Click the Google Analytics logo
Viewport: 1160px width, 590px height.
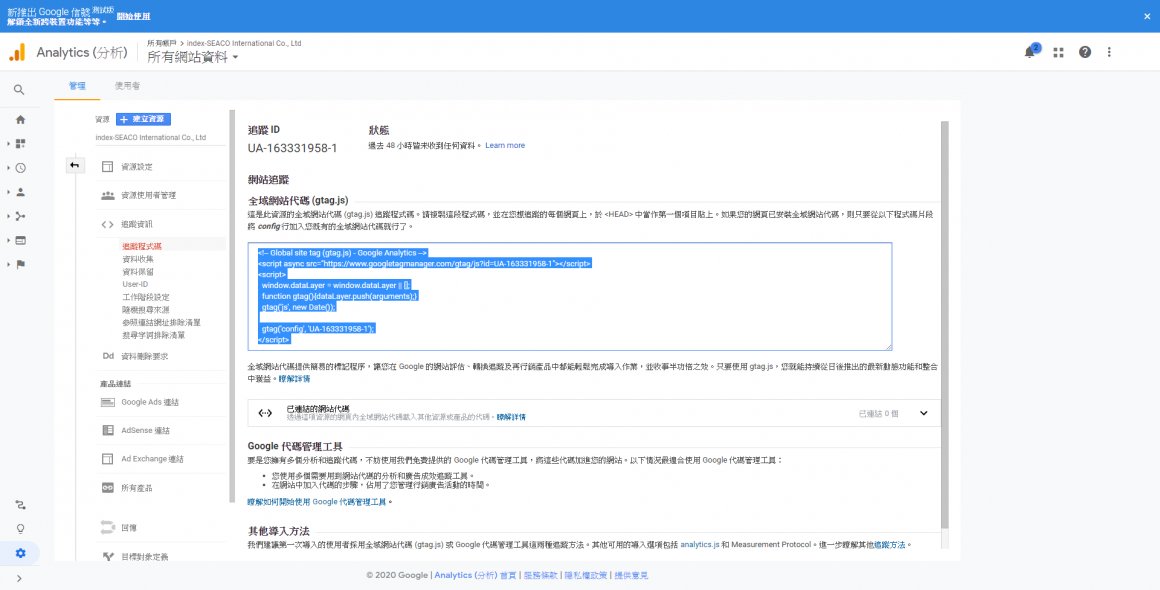pos(17,52)
